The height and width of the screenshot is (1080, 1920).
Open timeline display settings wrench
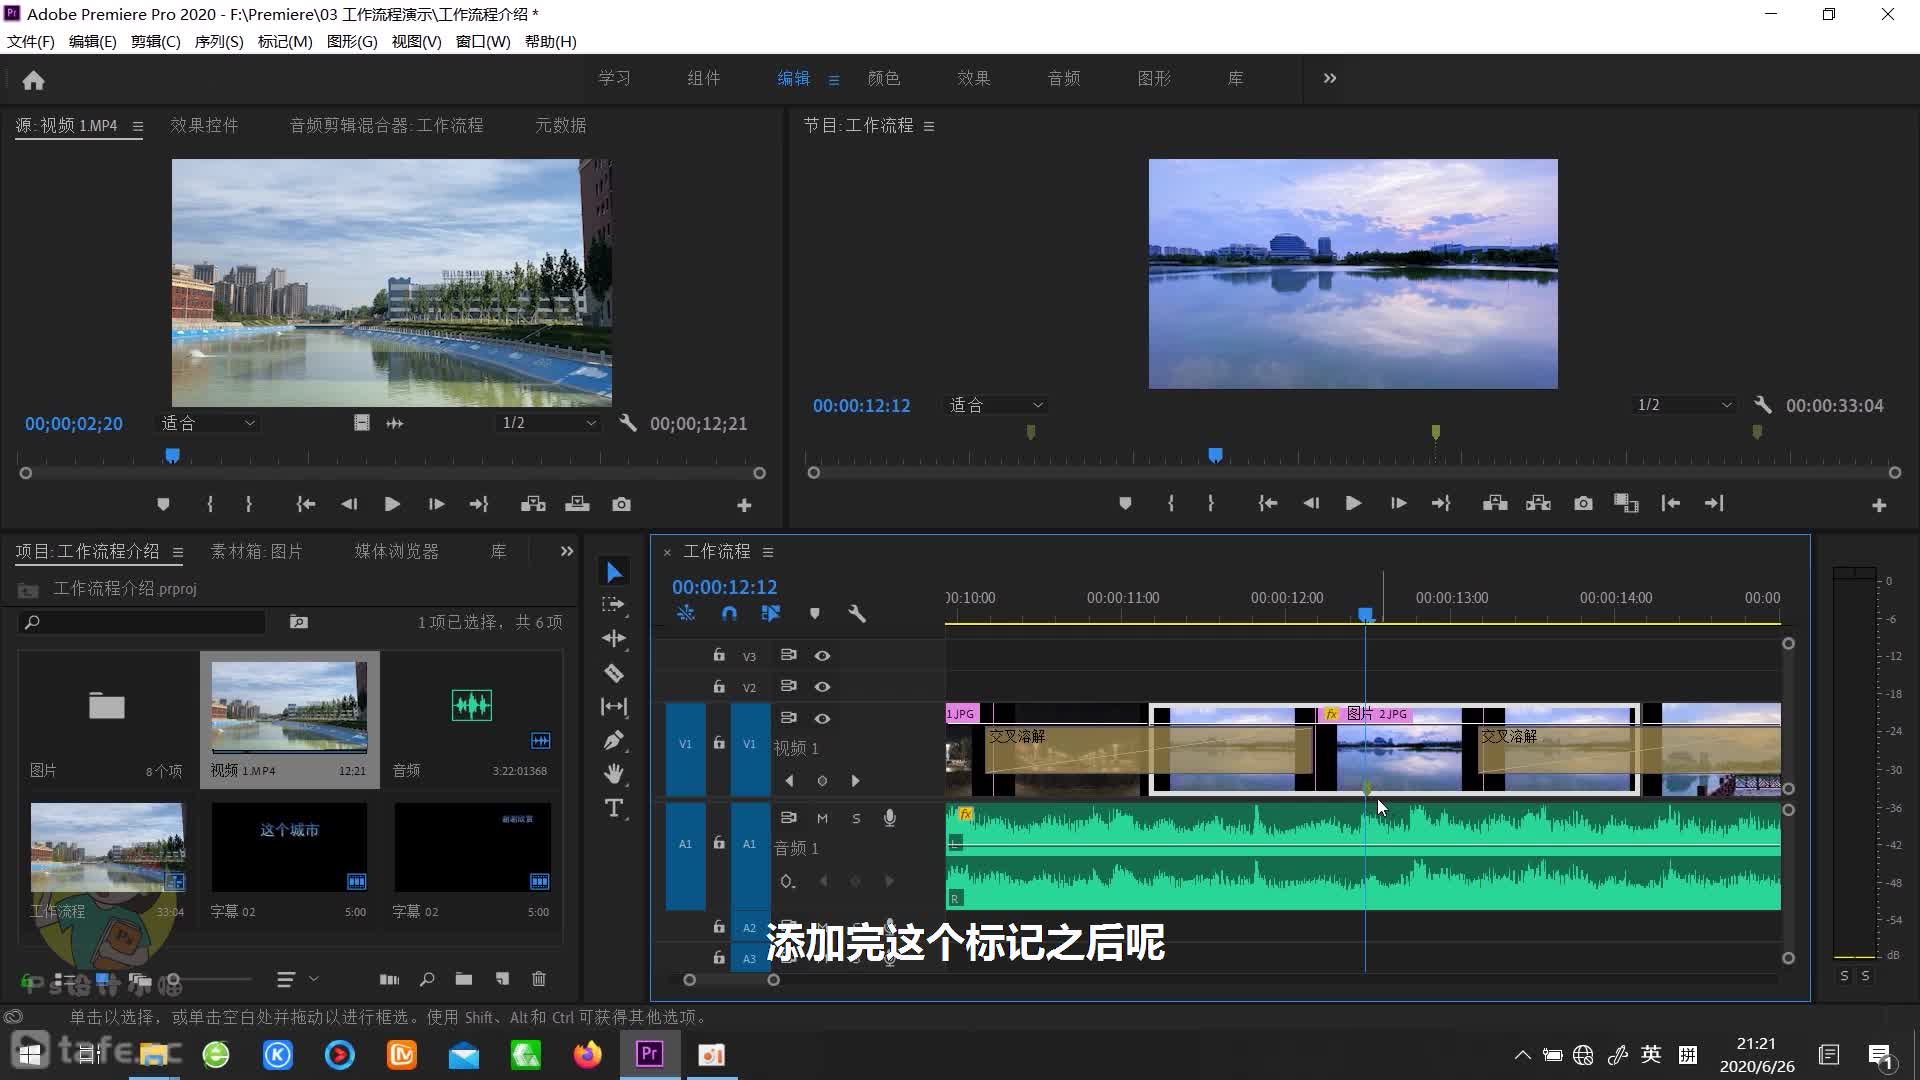click(x=857, y=614)
